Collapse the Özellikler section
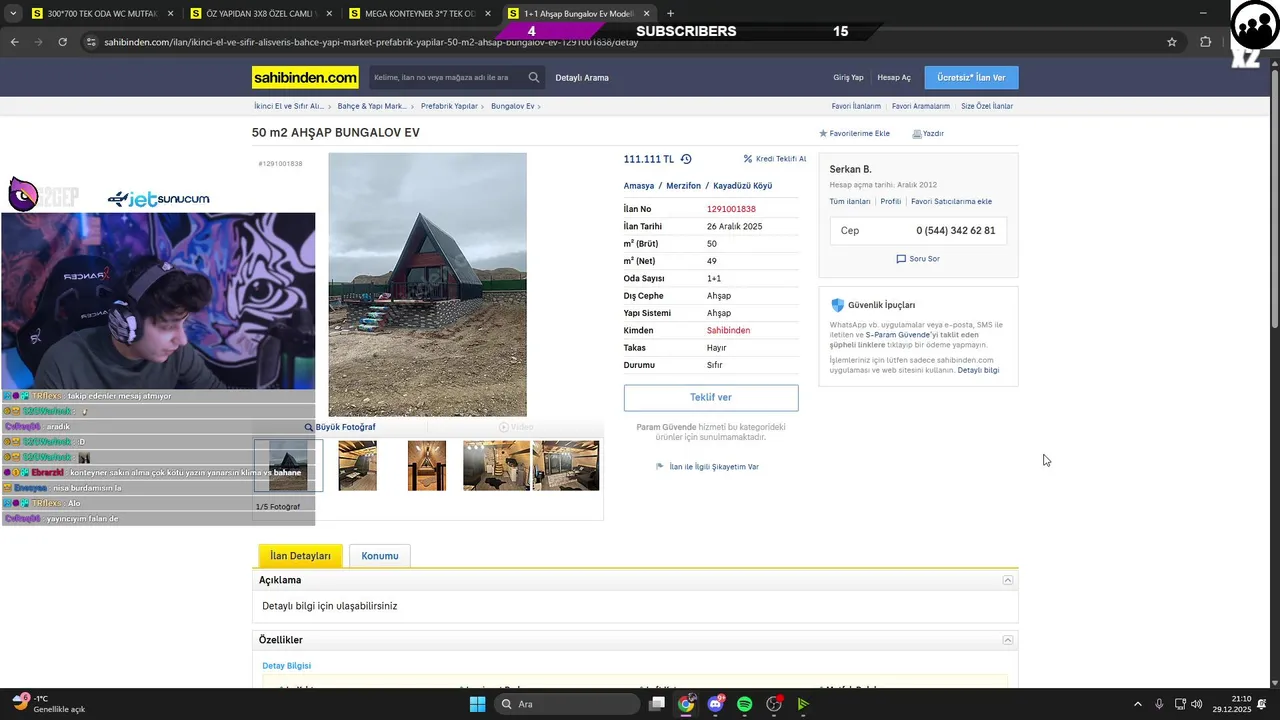The height and width of the screenshot is (720, 1280). 1008,640
